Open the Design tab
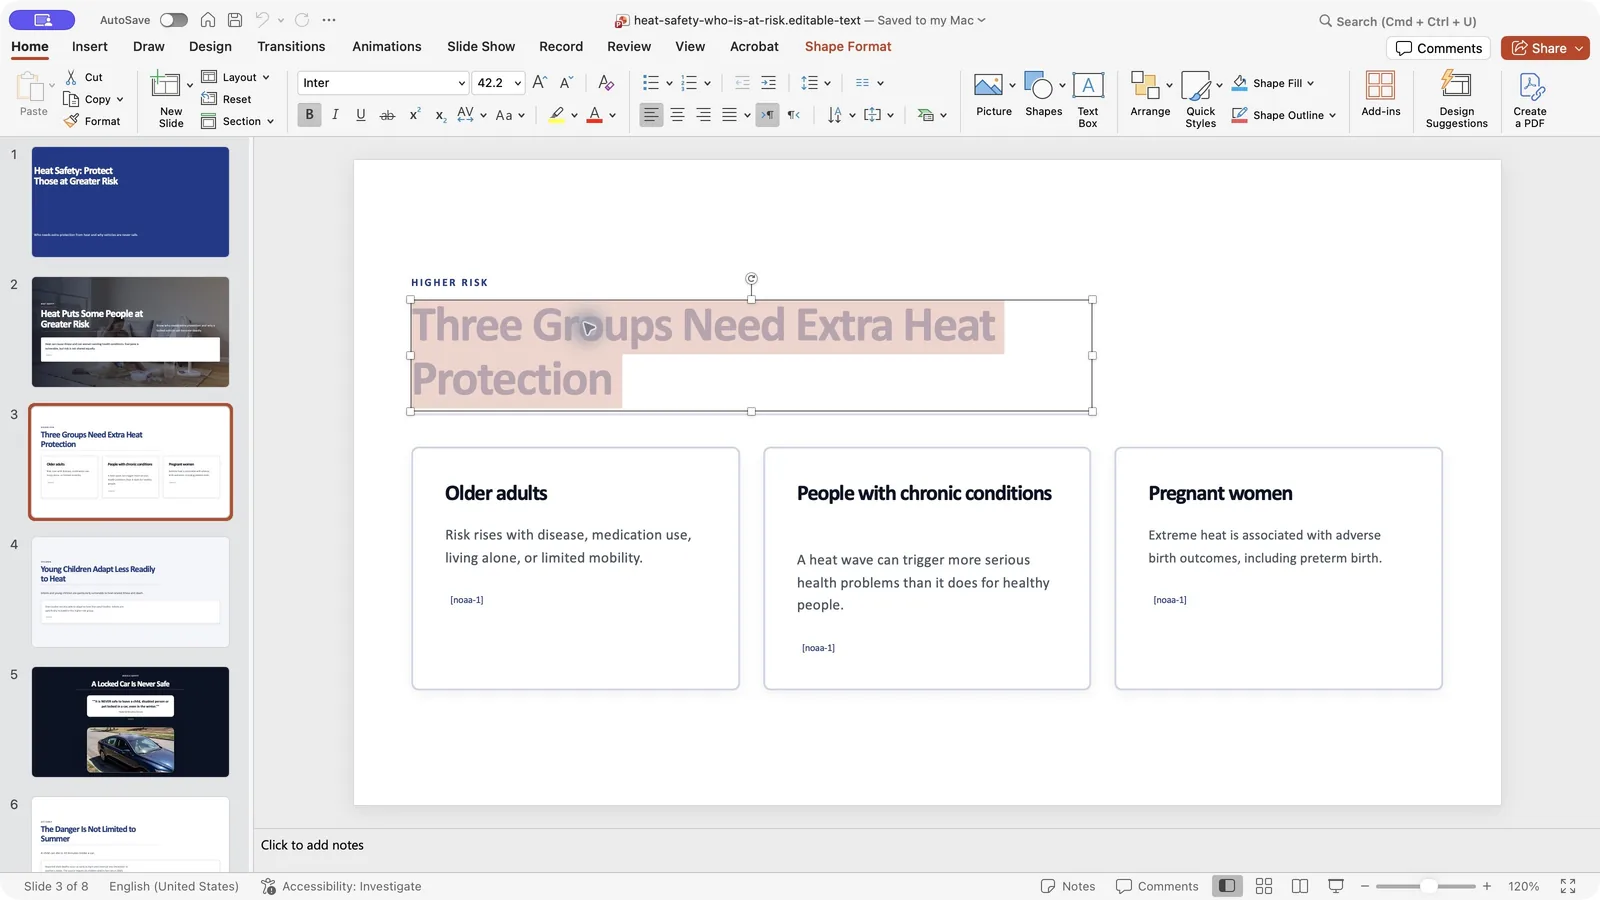 210,46
